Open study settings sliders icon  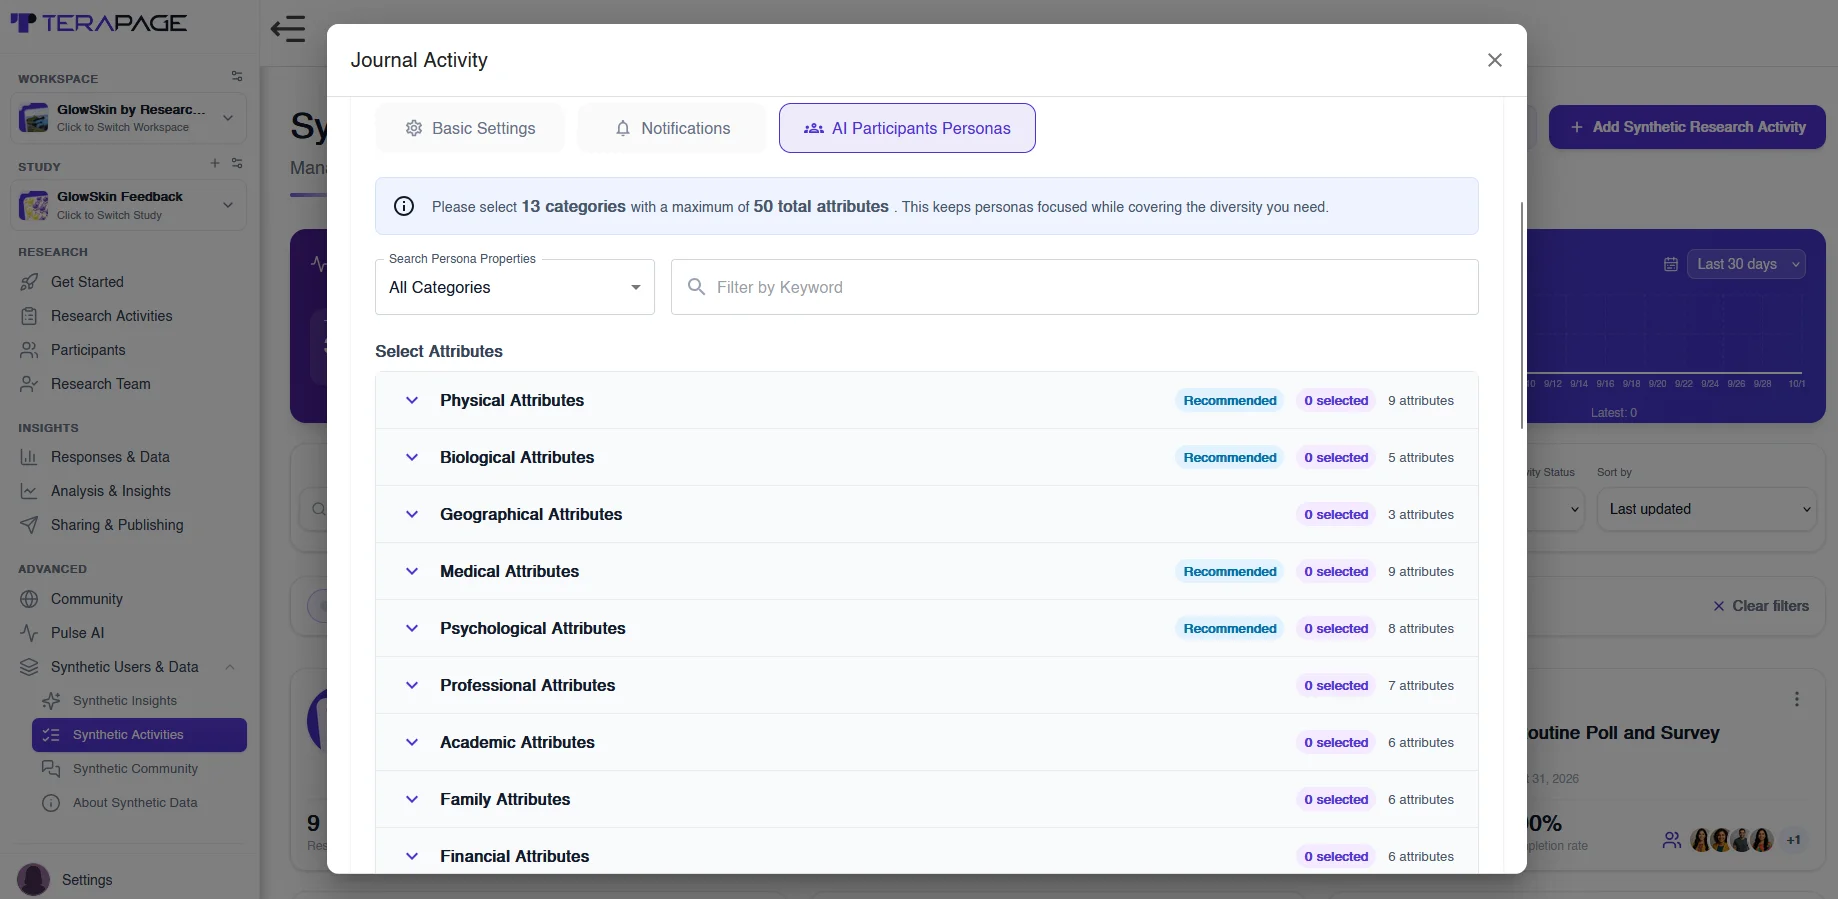pos(237,163)
